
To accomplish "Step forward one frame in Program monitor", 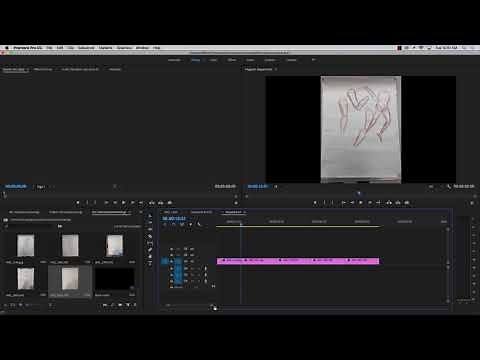I will click(x=370, y=203).
